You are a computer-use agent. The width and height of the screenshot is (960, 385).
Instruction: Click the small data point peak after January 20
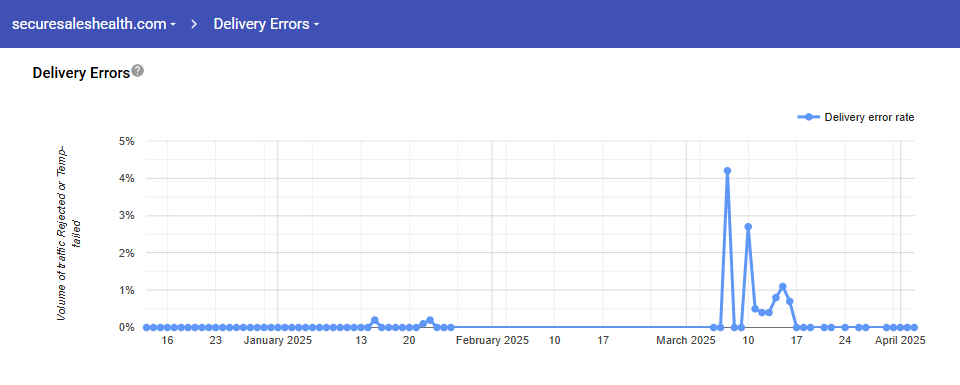430,320
